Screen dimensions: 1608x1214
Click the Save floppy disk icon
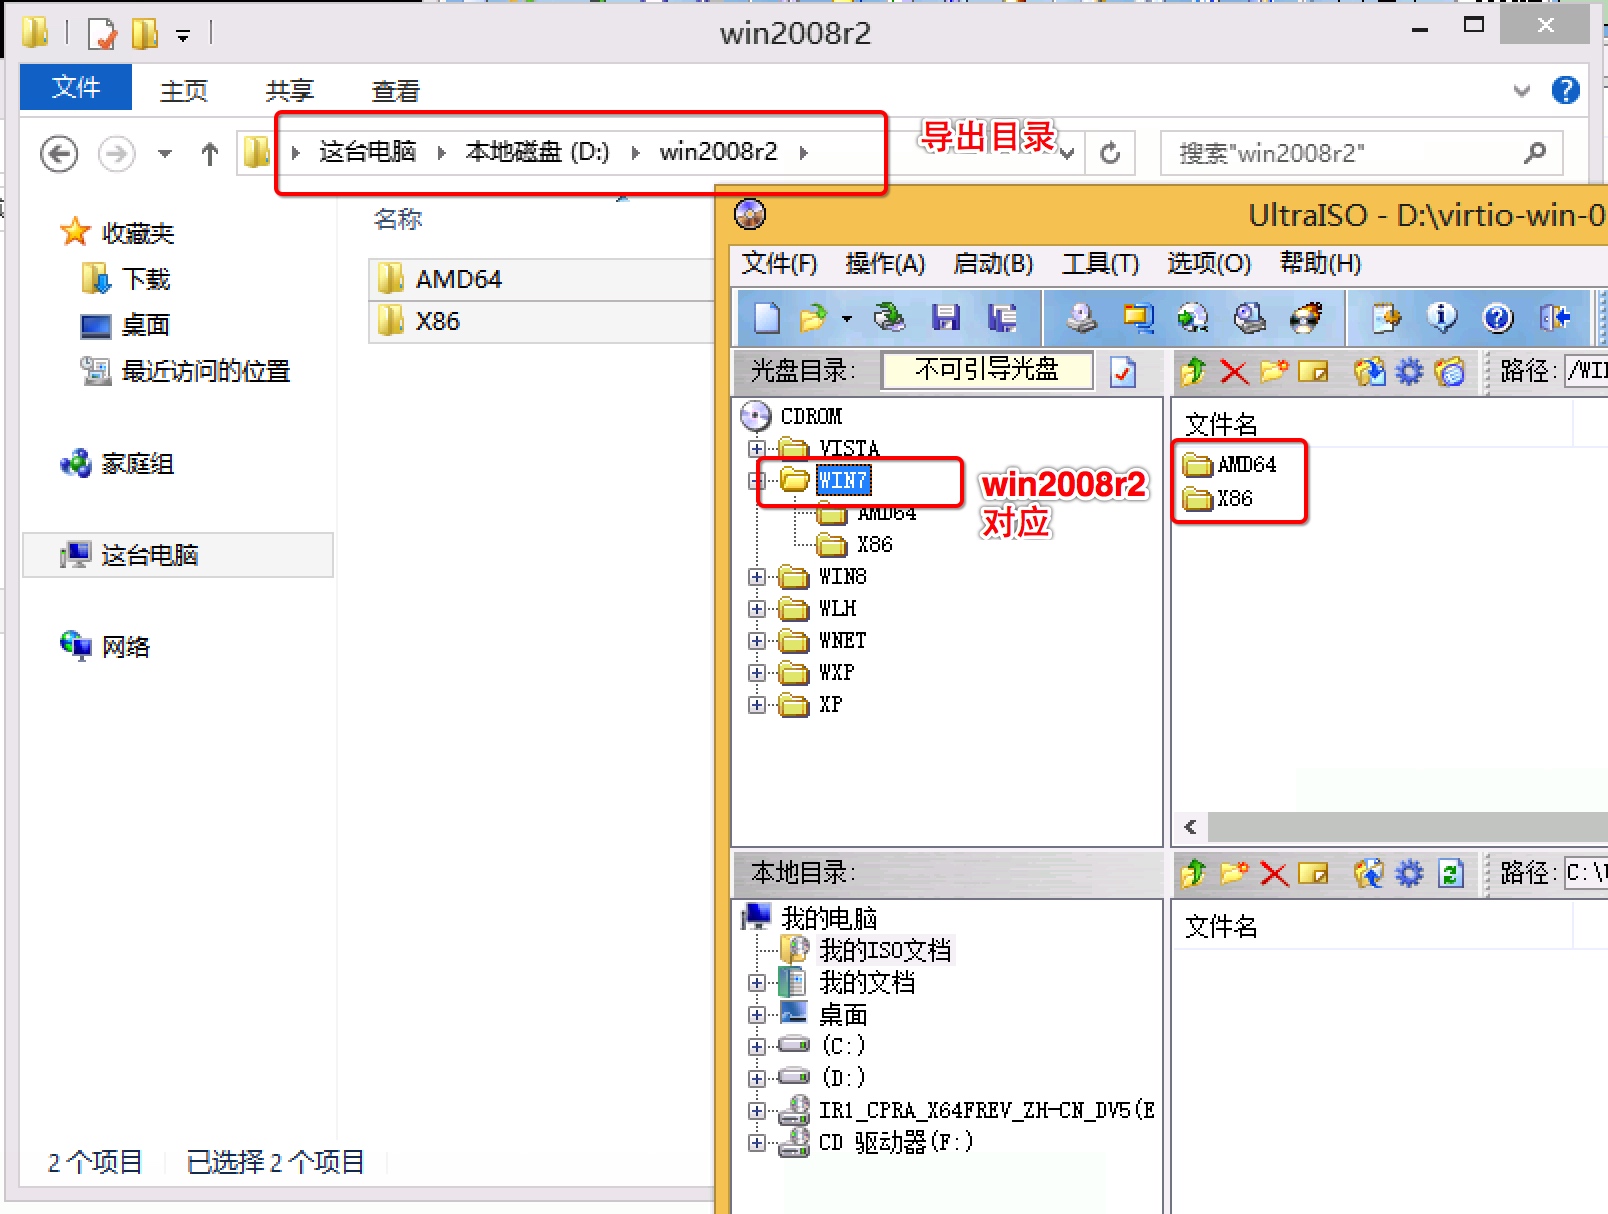pyautogui.click(x=946, y=318)
